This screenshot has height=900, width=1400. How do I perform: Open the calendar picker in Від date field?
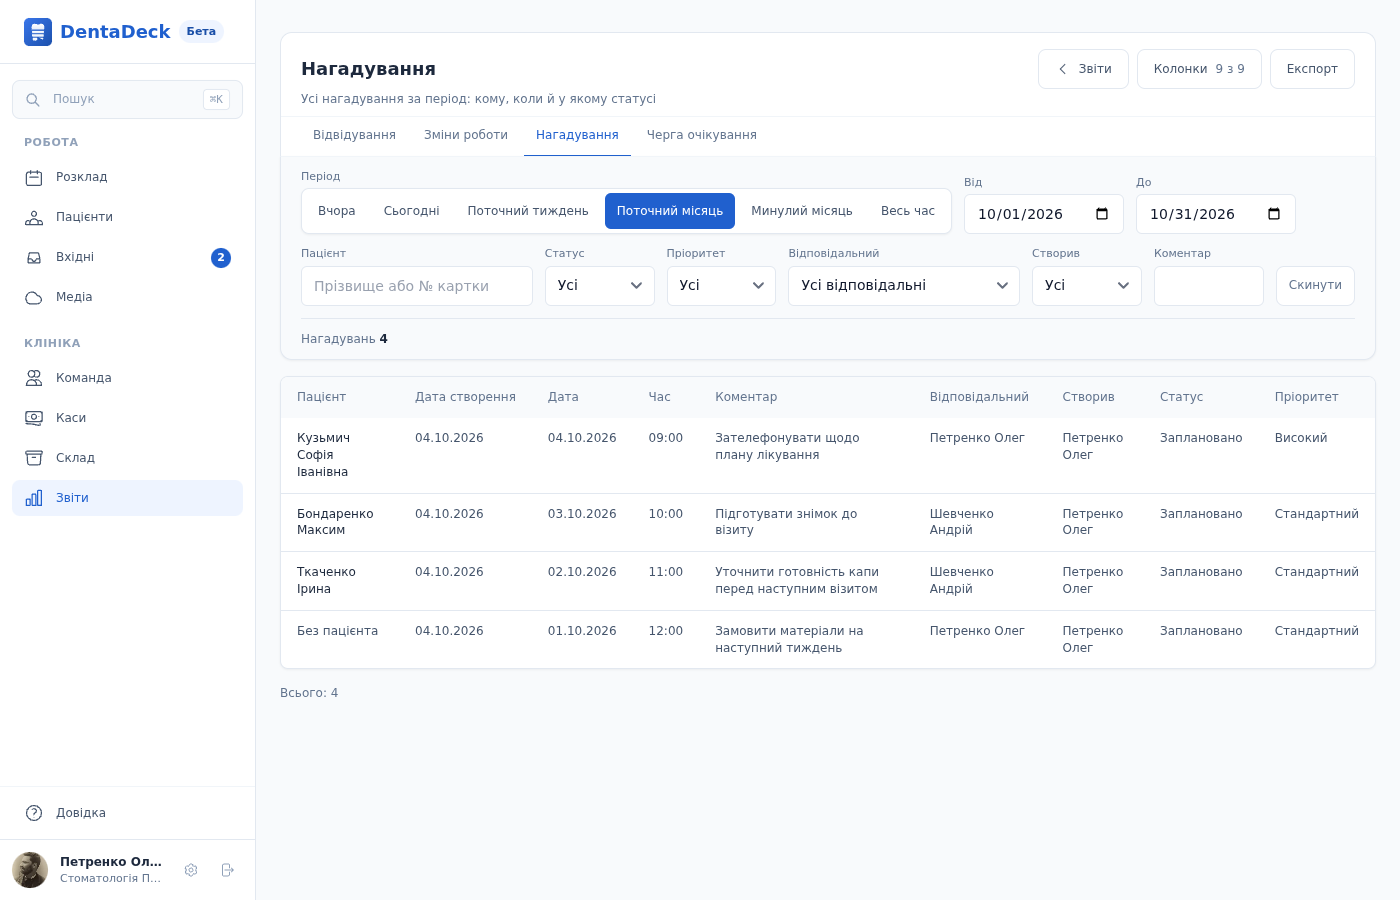1102,214
